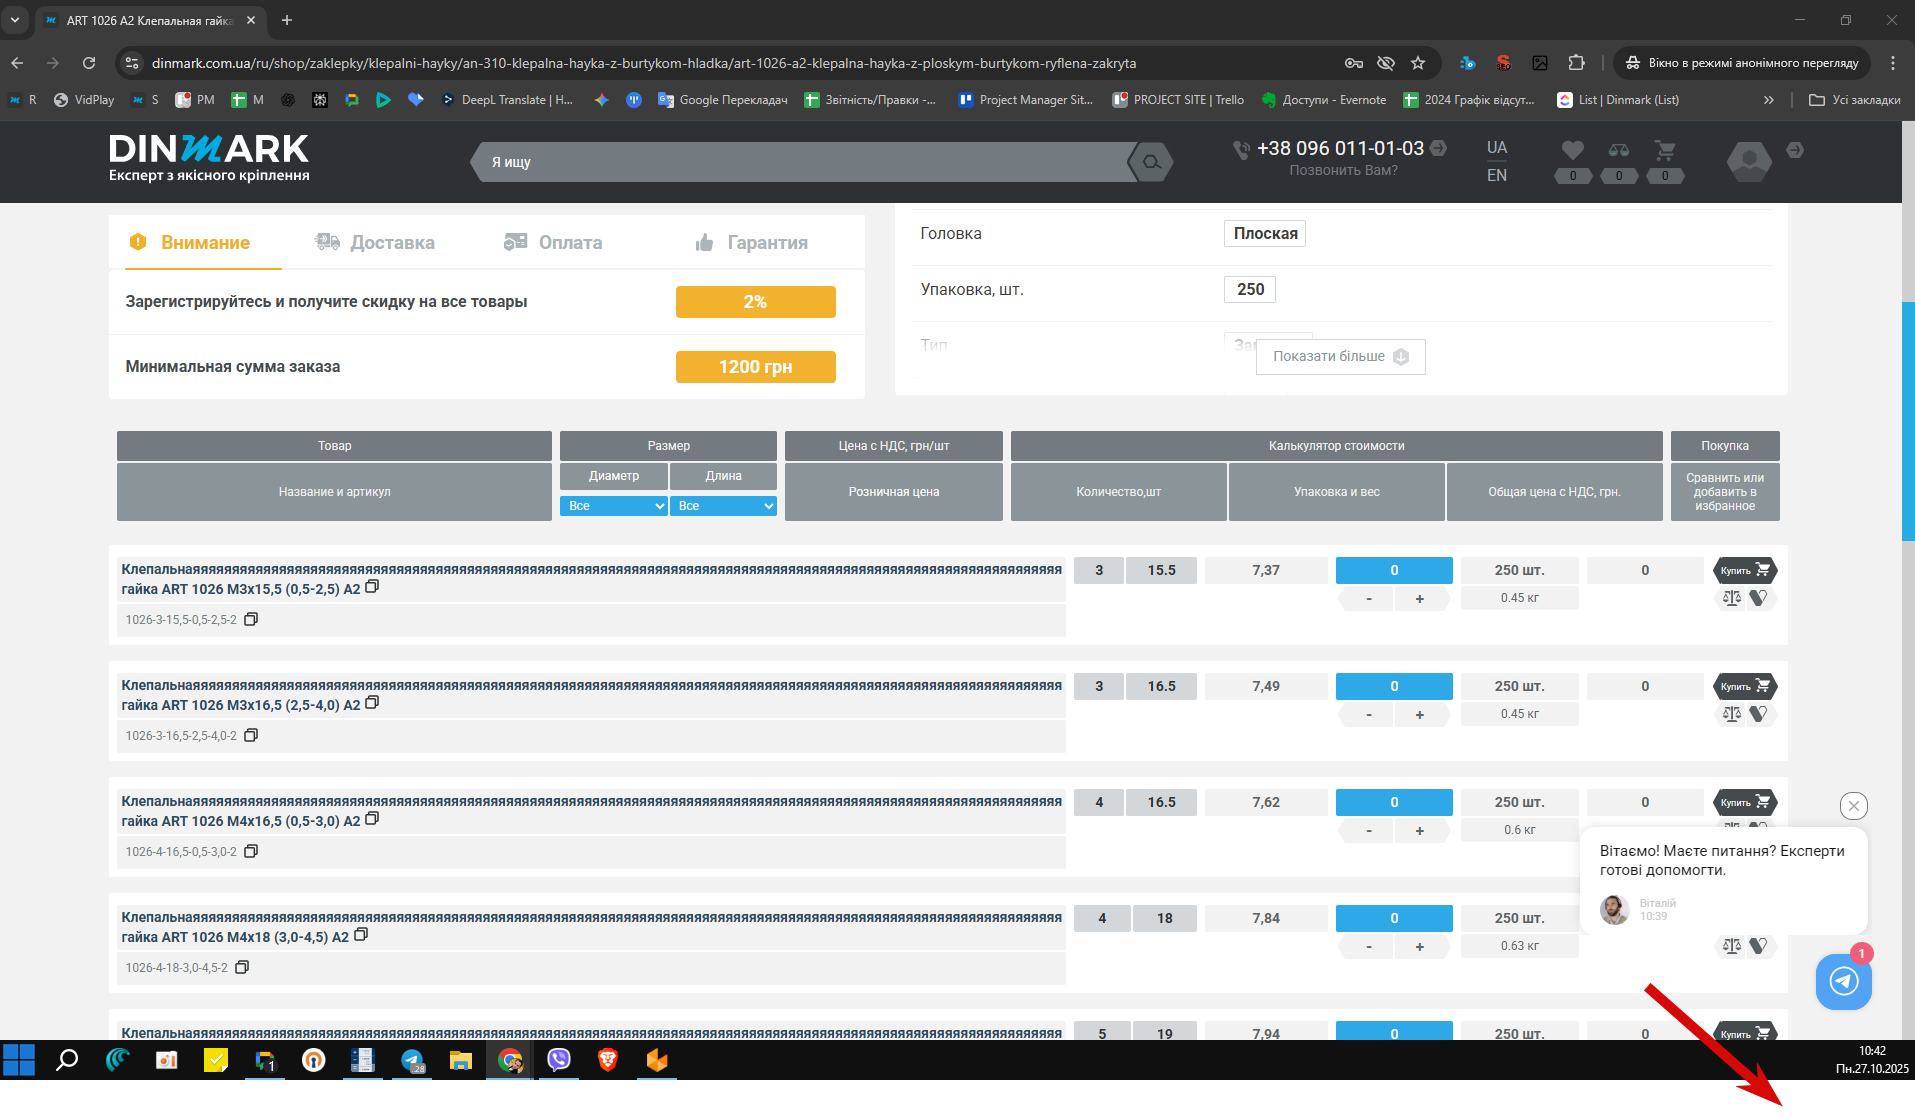Copy name icon for M3x16,5 (2,5-4,0) product

(372, 703)
